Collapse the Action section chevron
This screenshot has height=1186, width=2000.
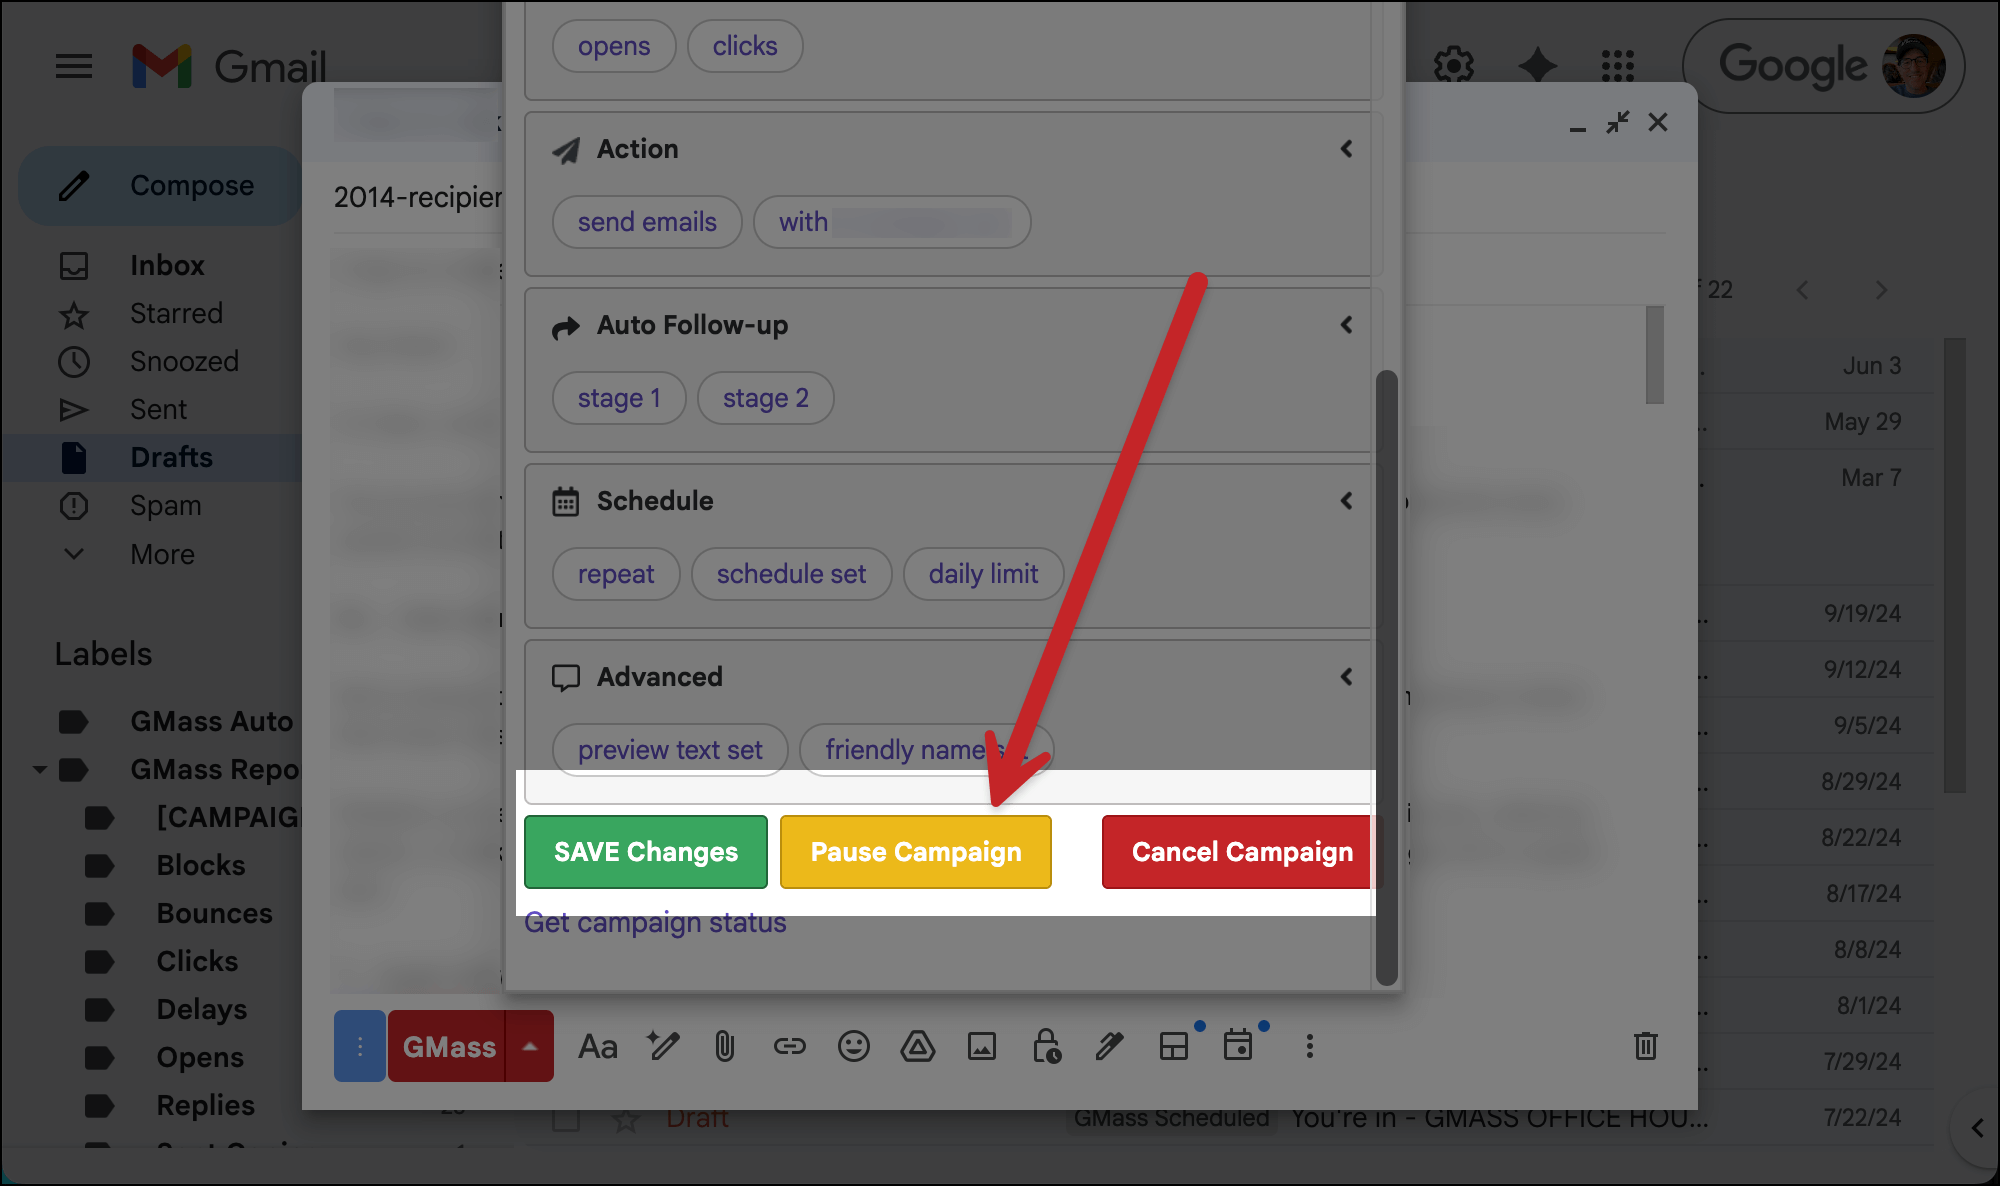click(1346, 149)
